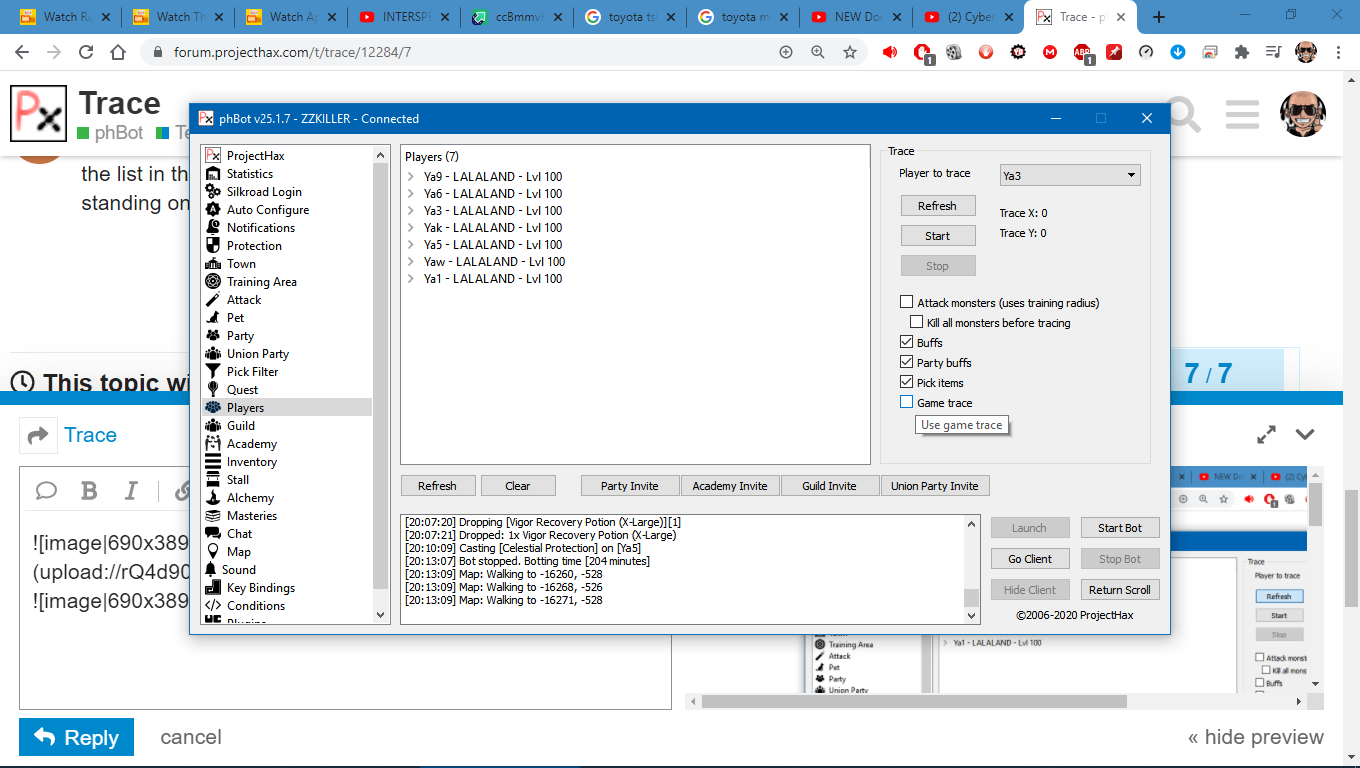Viewport: 1360px width, 768px height.
Task: Select the Alchemy flask icon
Action: pyautogui.click(x=212, y=498)
